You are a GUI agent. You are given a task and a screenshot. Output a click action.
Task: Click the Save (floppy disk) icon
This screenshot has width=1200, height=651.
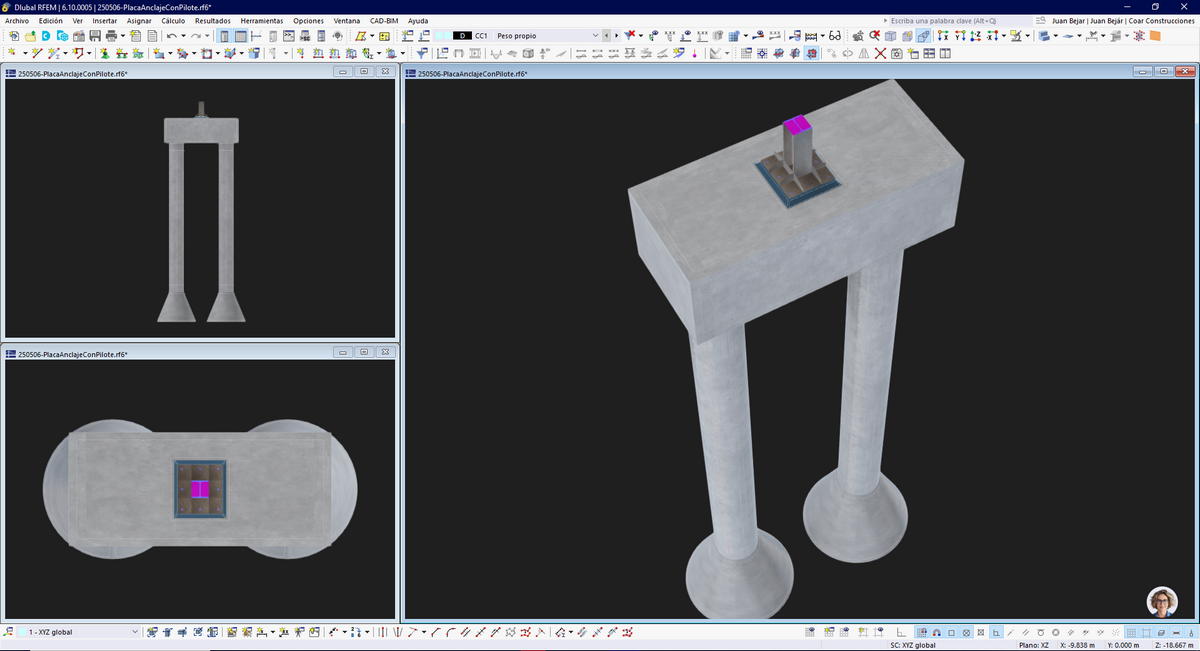coord(95,36)
